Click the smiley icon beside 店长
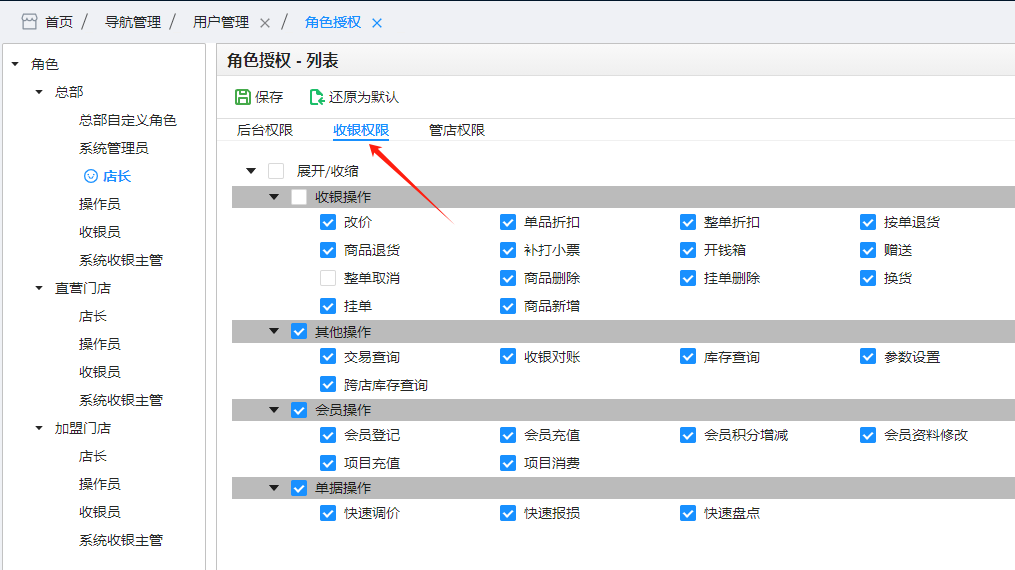 [x=91, y=176]
